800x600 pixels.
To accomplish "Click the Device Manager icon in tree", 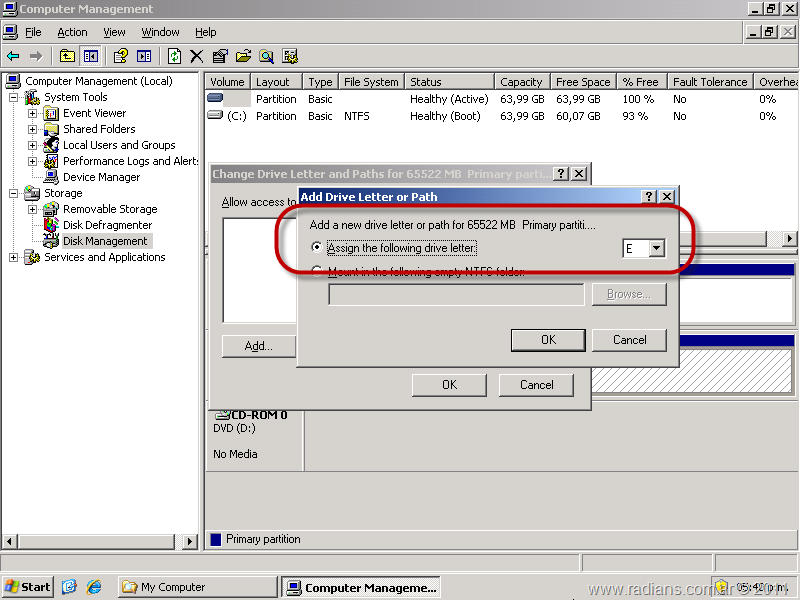I will [x=50, y=177].
